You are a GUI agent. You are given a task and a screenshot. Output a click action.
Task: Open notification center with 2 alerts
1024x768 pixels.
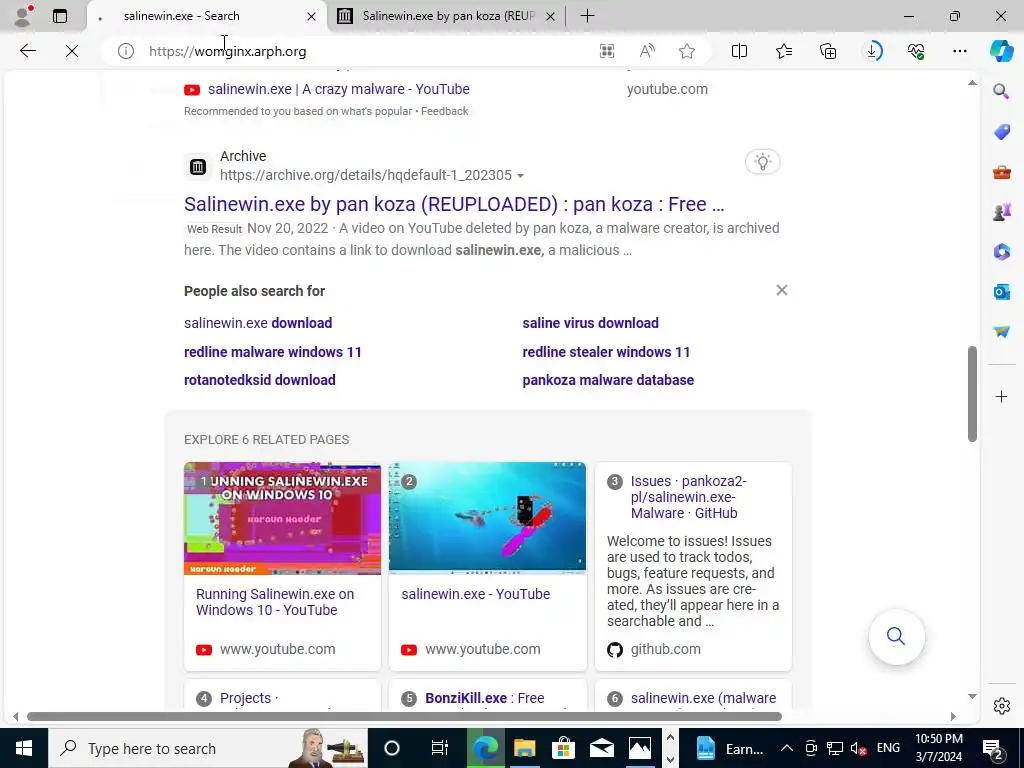click(993, 749)
